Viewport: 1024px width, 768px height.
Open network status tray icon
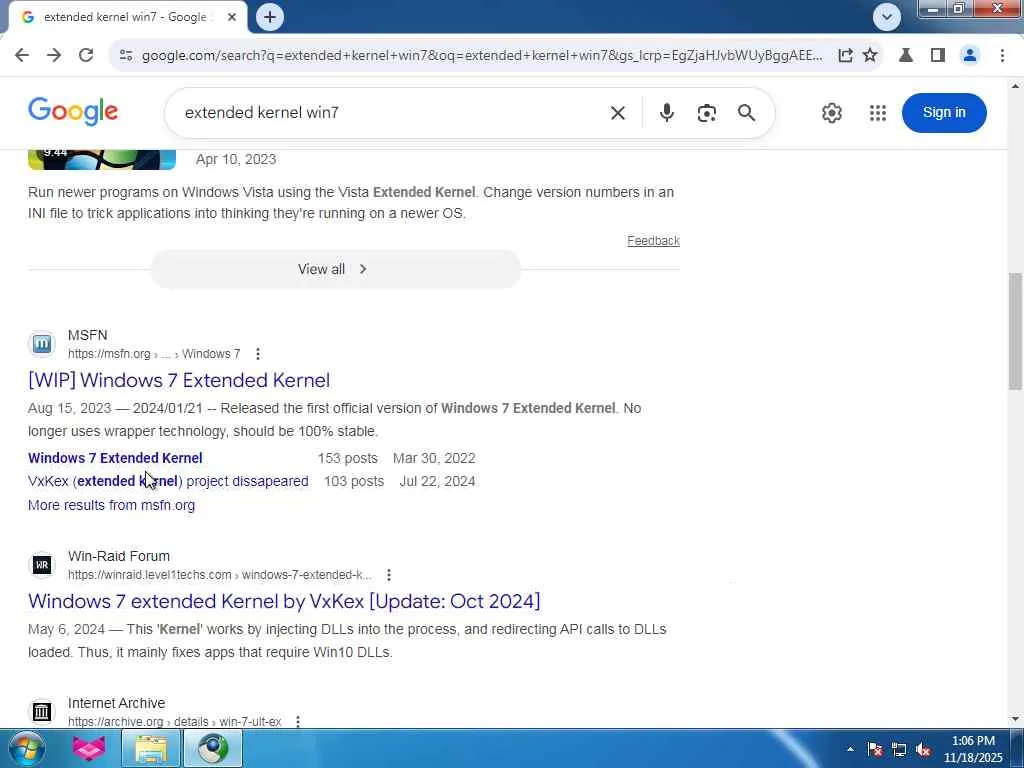tap(899, 749)
